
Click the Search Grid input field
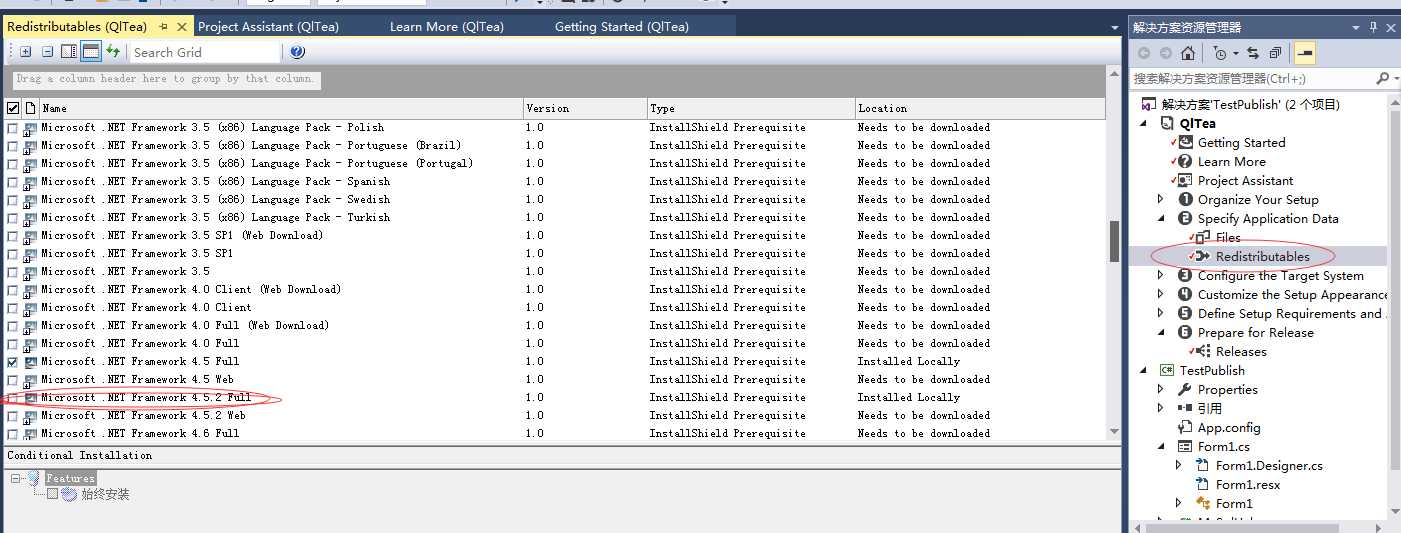pyautogui.click(x=204, y=52)
